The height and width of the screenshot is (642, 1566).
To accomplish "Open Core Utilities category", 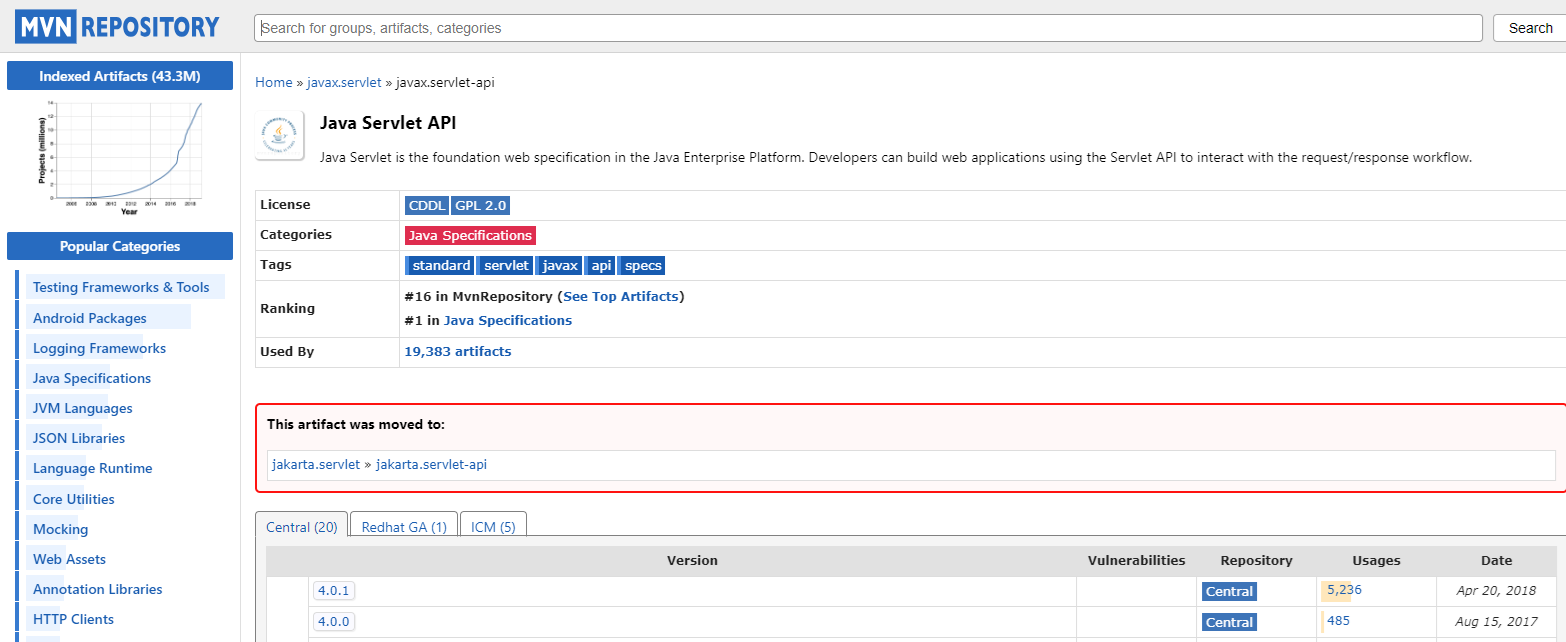I will [73, 499].
